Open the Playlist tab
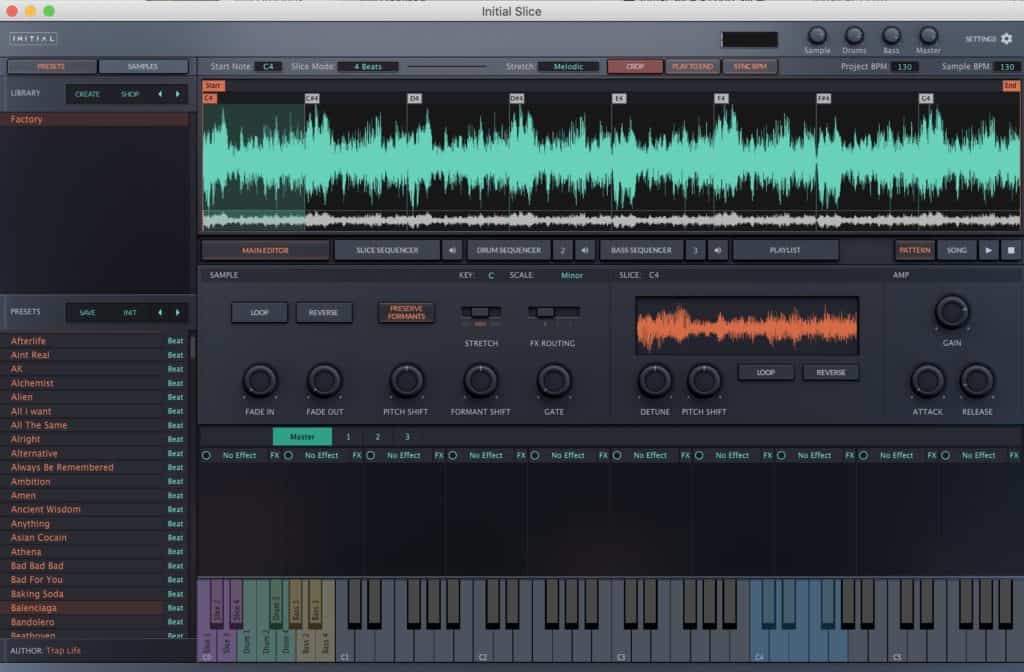Image resolution: width=1024 pixels, height=672 pixels. click(x=785, y=250)
